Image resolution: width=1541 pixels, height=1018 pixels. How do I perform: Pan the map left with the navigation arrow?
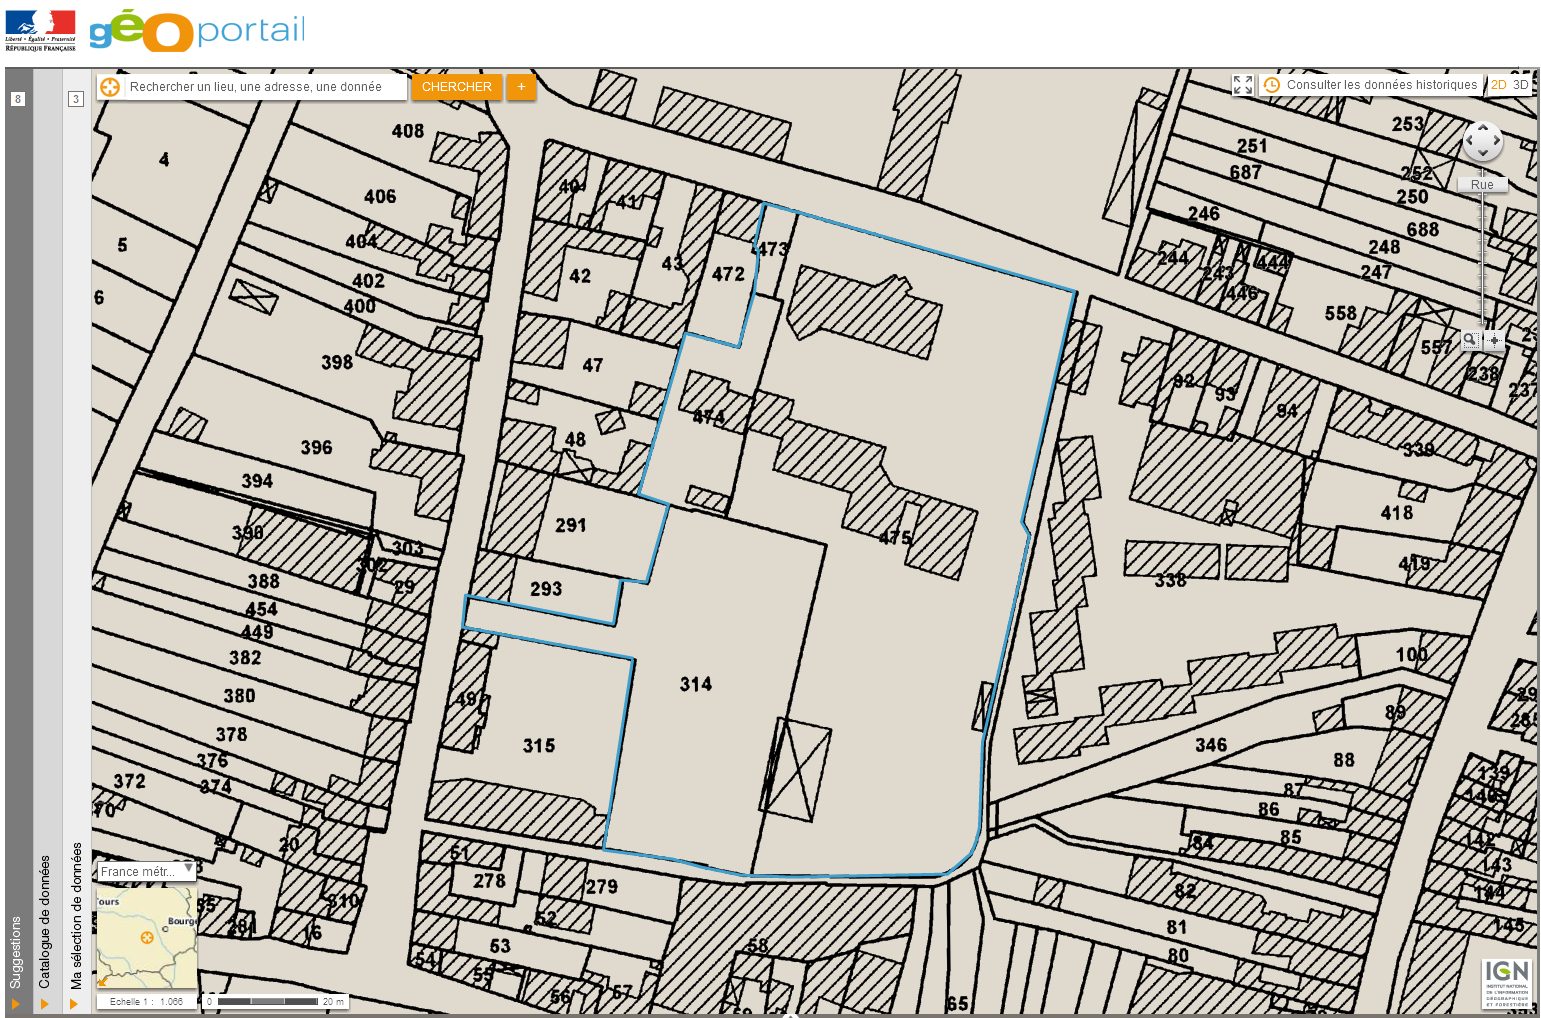point(1468,142)
